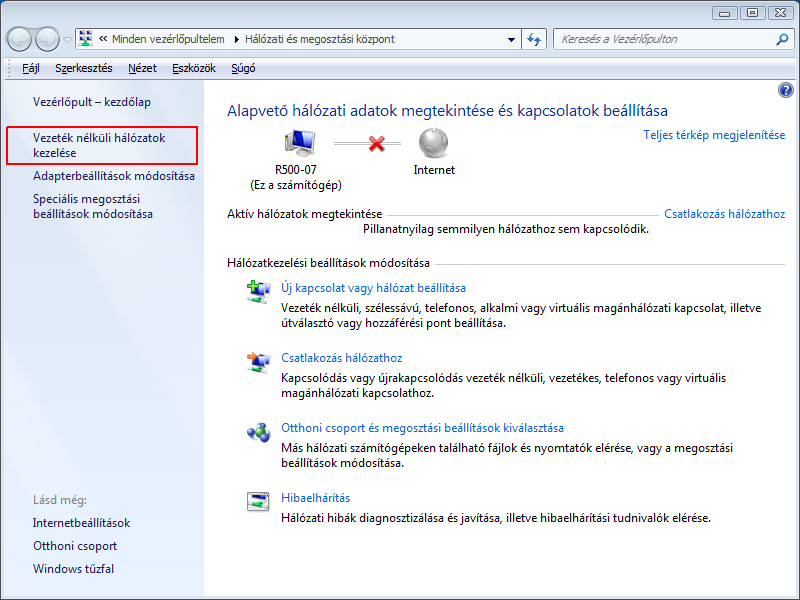
Task: Click the Back navigation arrow button
Action: tap(20, 39)
